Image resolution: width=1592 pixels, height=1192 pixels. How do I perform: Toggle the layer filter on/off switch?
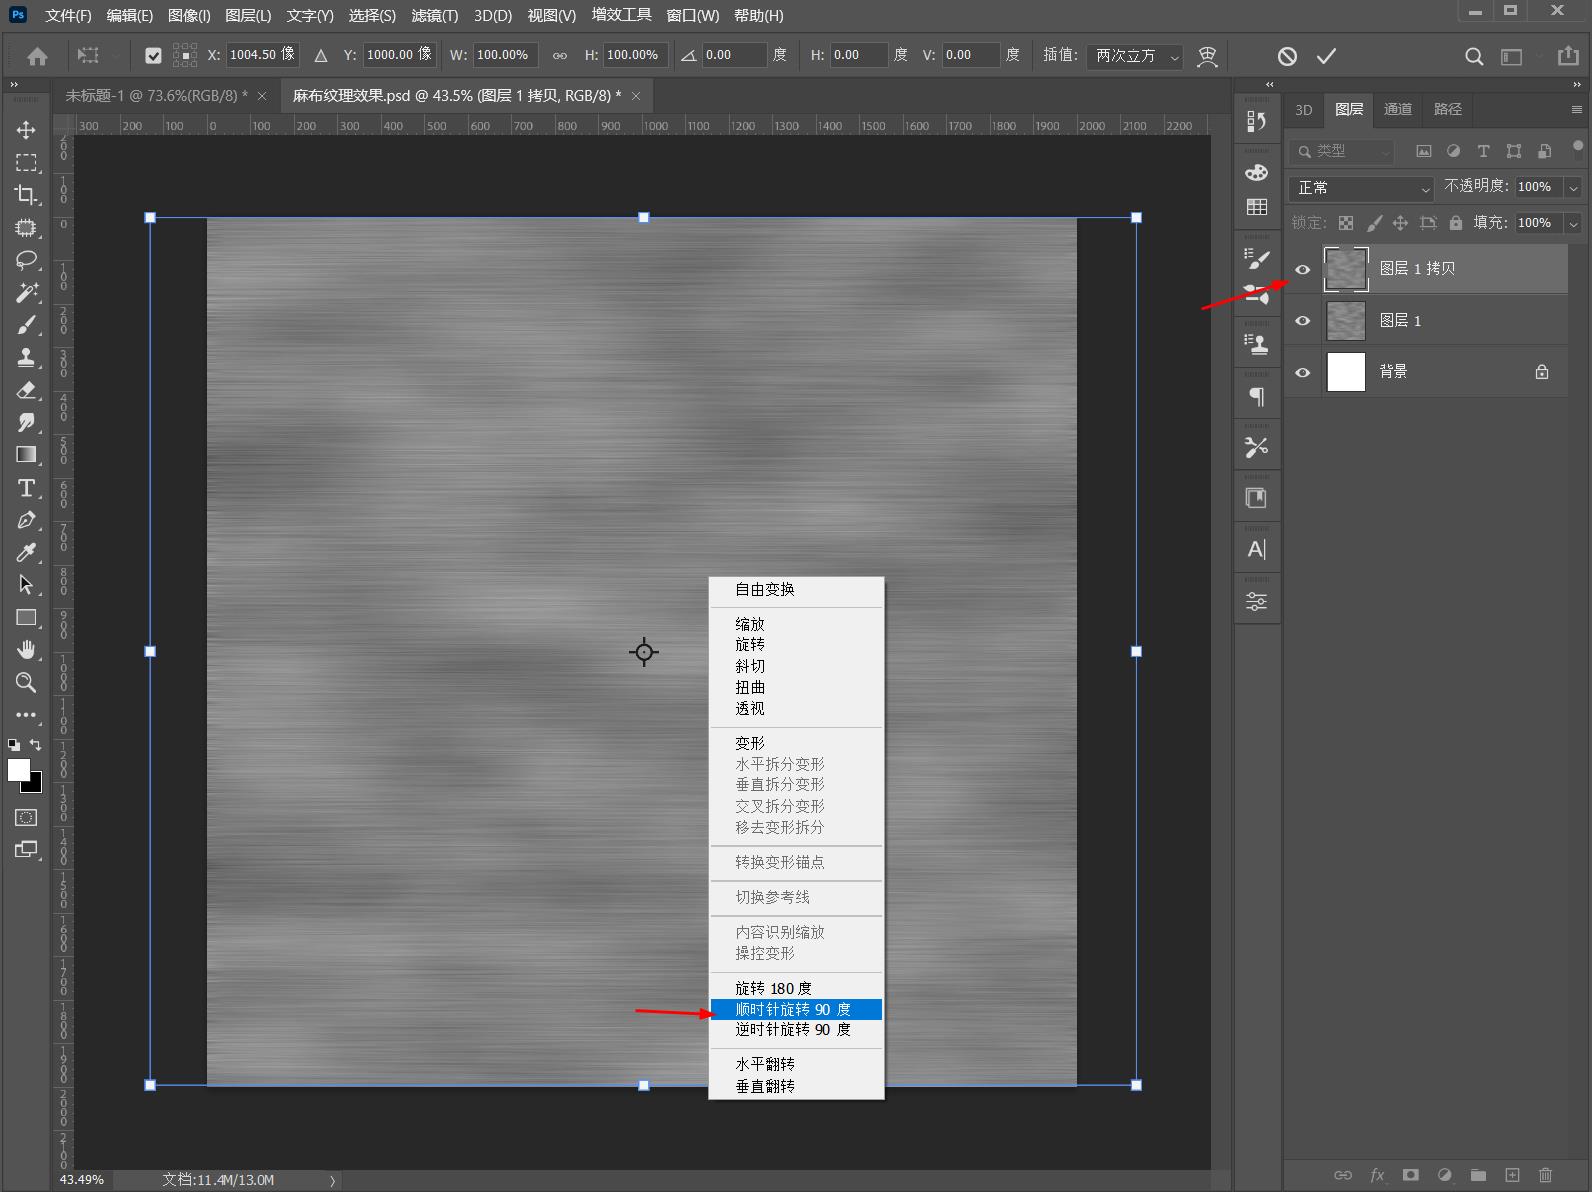point(1578,149)
